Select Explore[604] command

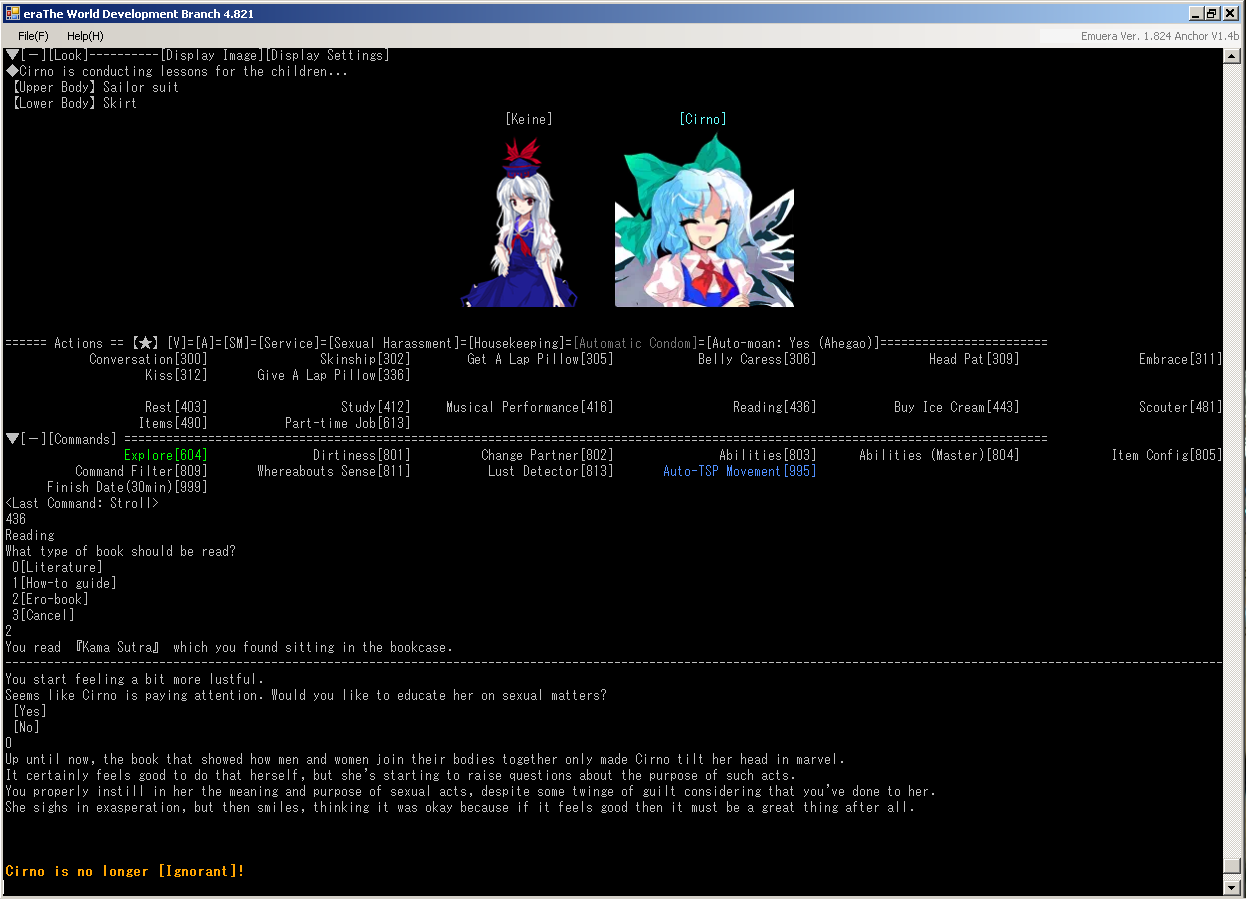click(165, 455)
